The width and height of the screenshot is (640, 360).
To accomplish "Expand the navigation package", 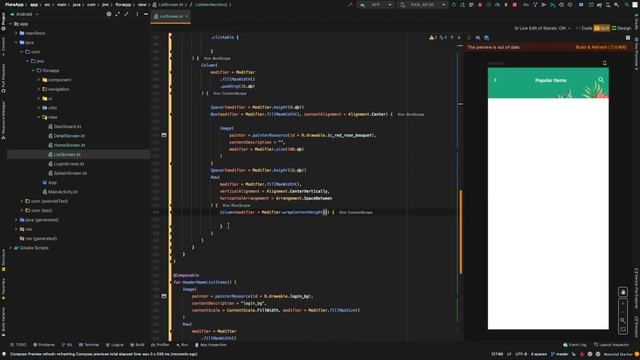I will 39,89.
